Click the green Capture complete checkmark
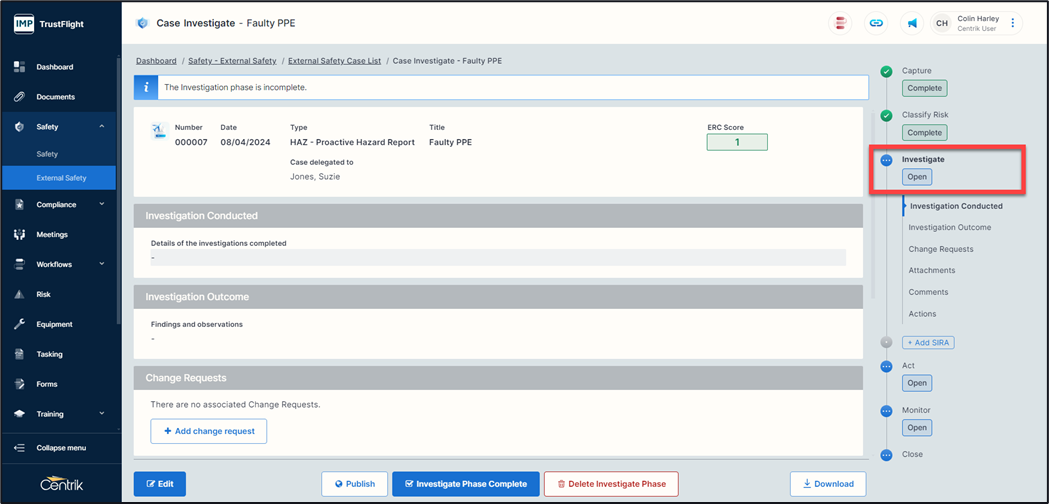The width and height of the screenshot is (1049, 504). point(886,72)
